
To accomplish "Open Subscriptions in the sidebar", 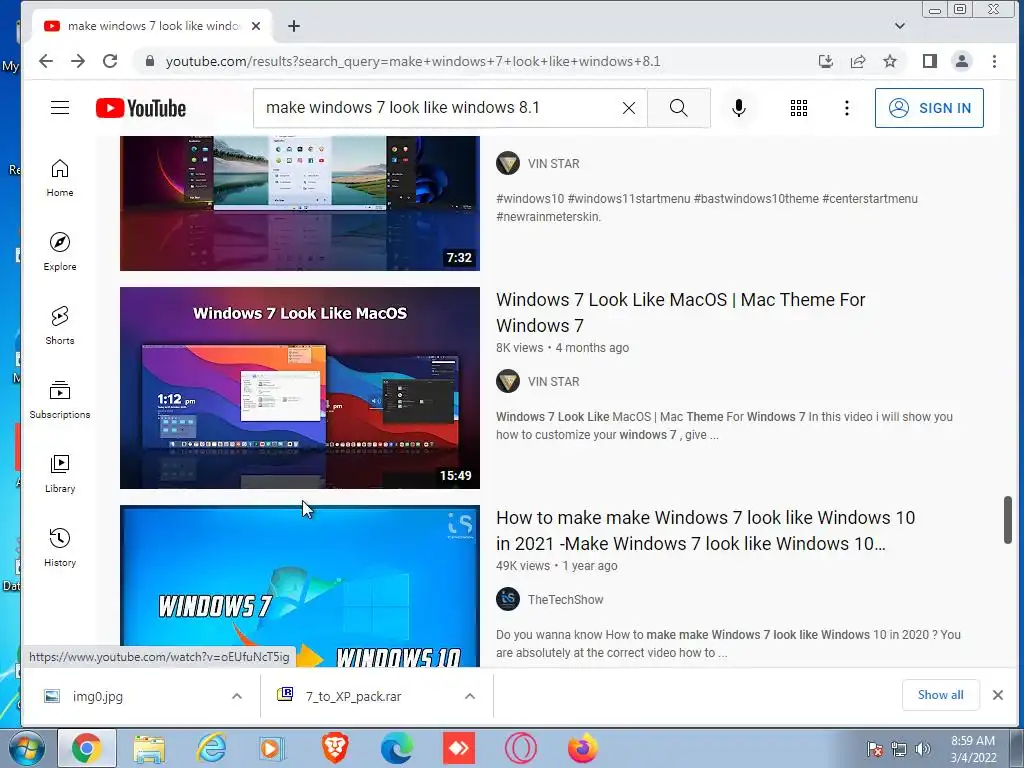I will 60,400.
